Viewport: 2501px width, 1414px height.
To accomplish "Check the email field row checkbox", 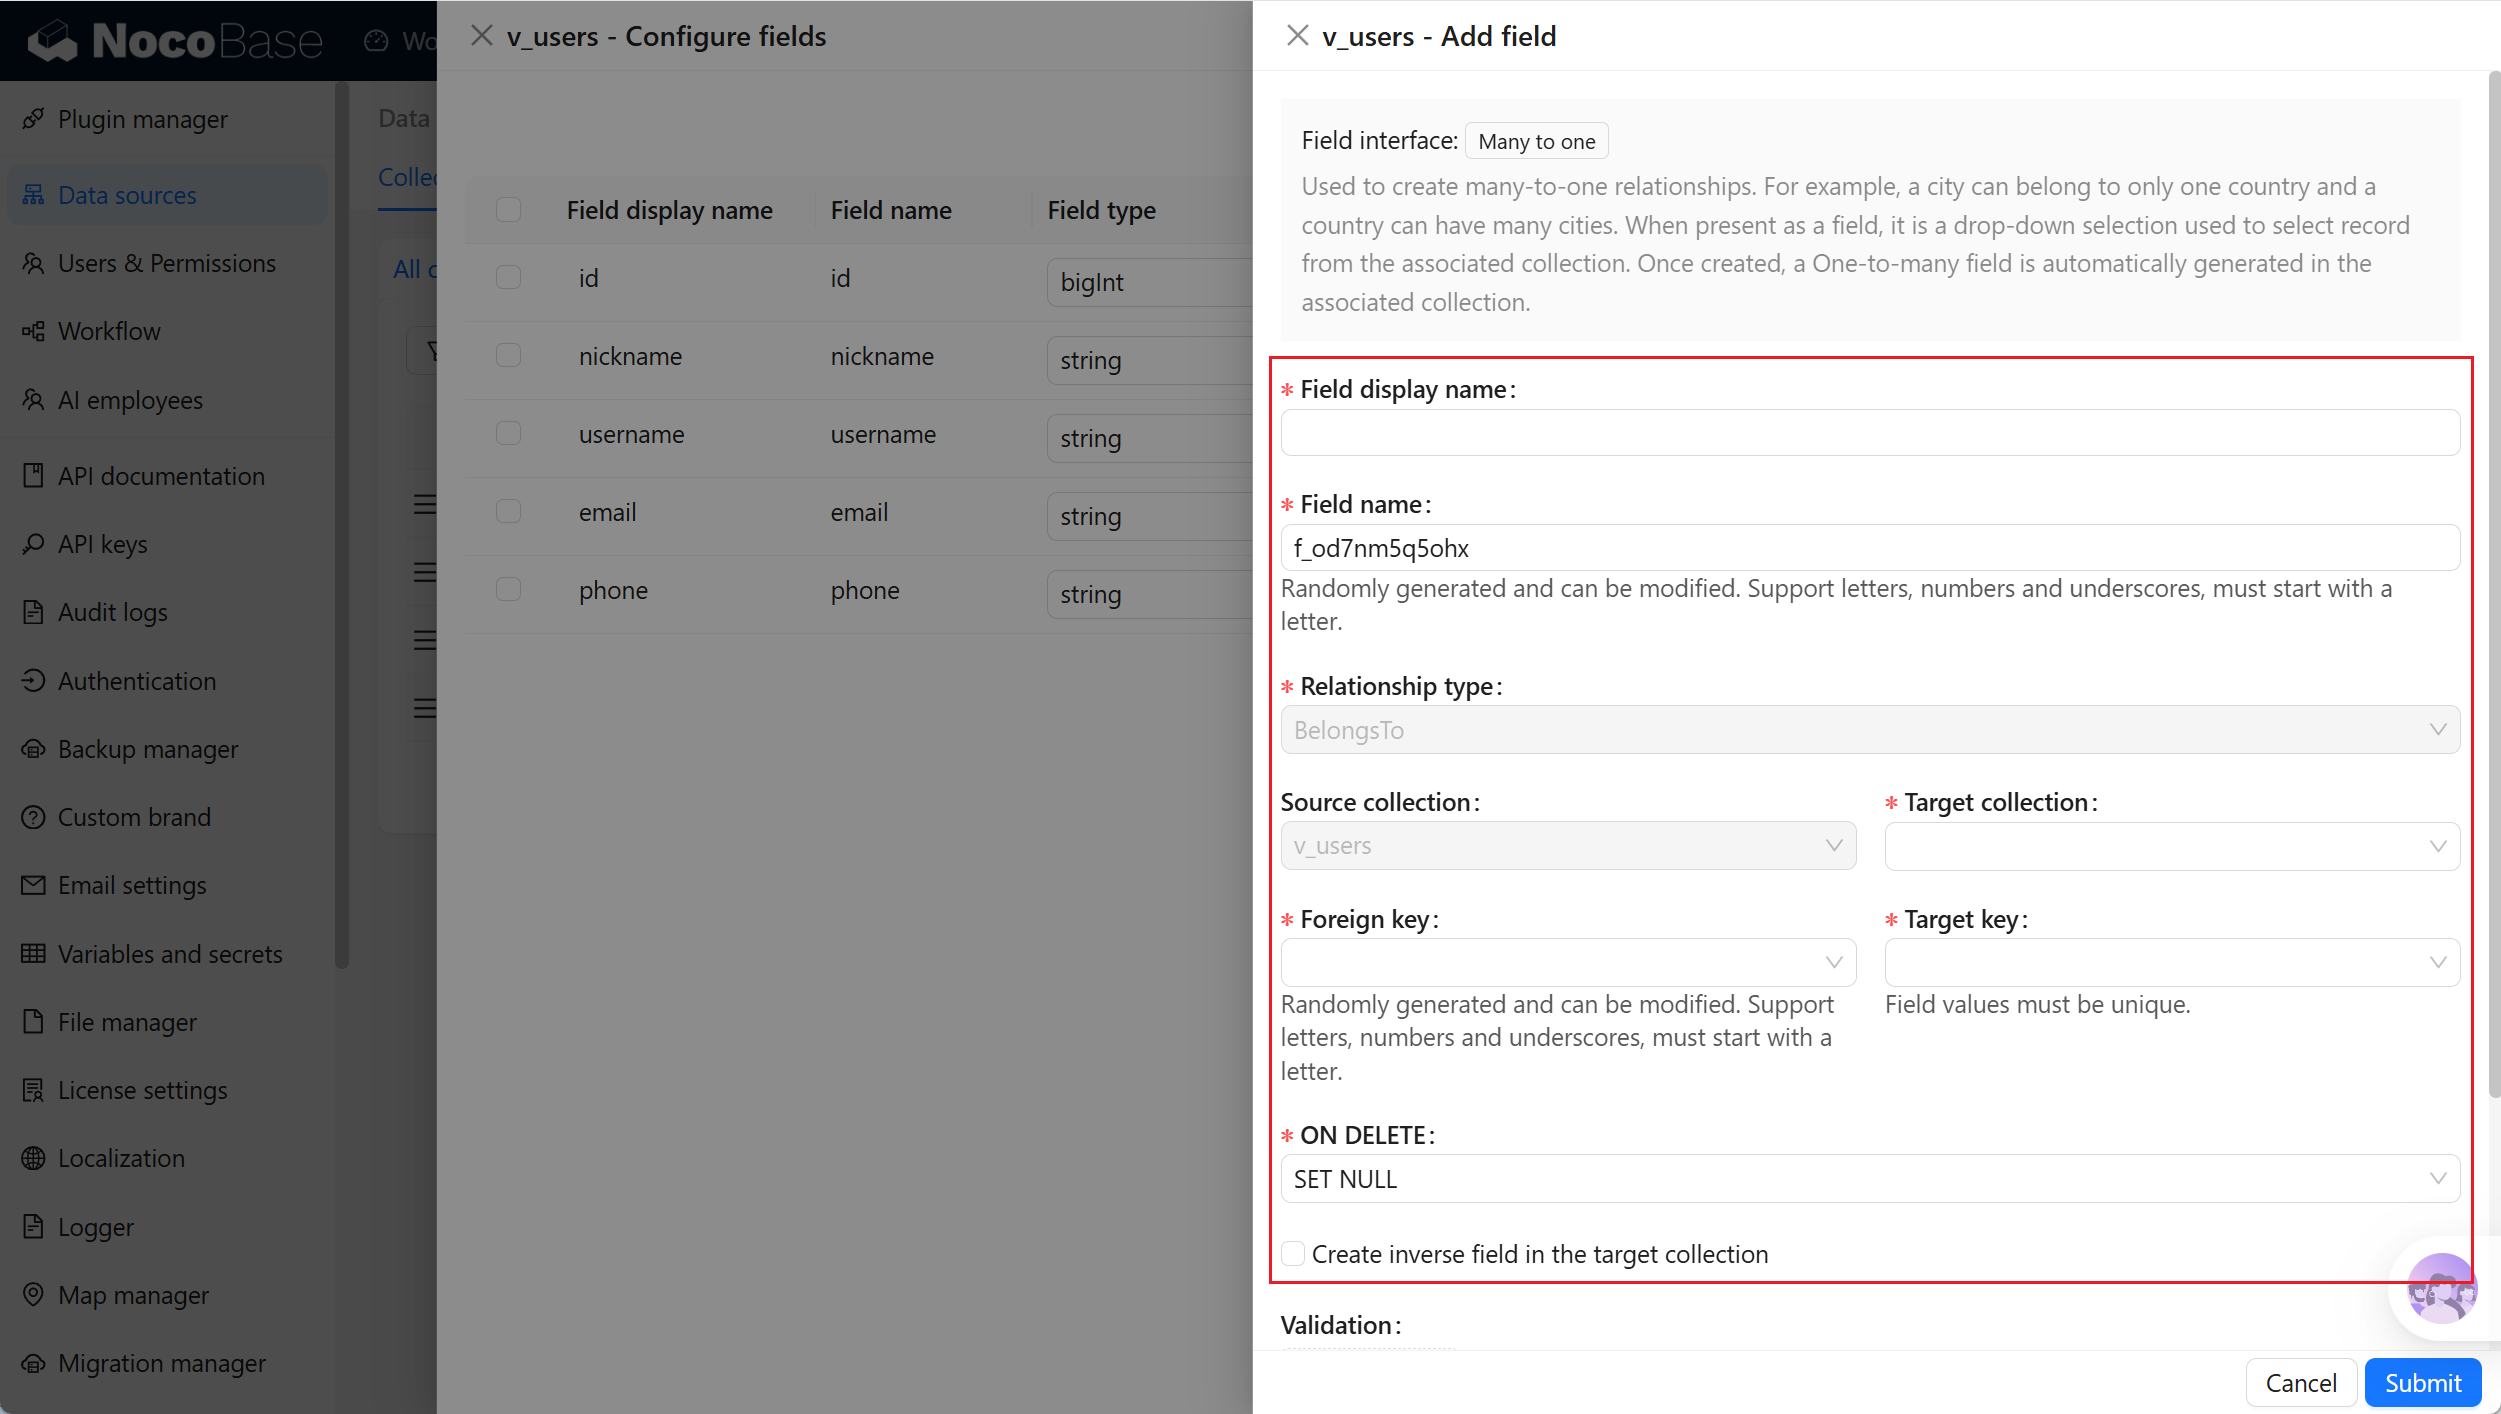I will pyautogui.click(x=508, y=512).
